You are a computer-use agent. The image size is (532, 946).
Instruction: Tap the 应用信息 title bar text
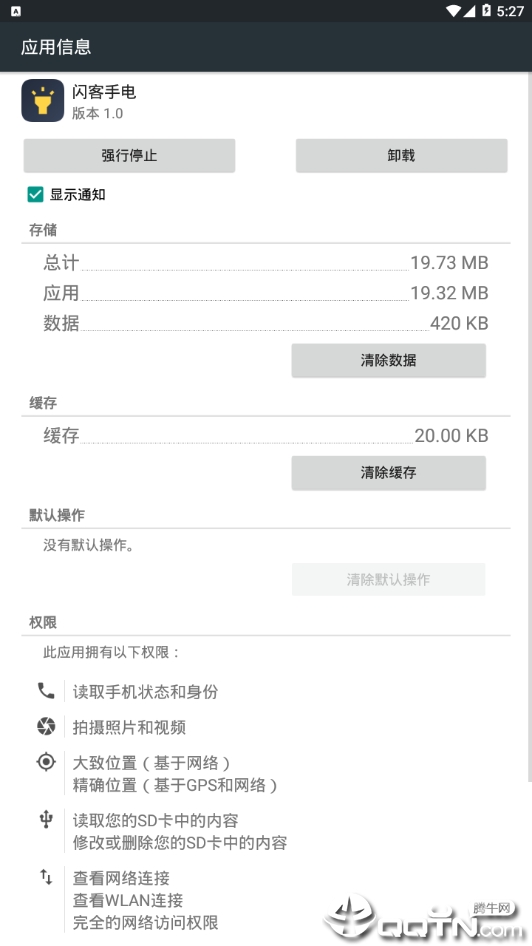tap(56, 47)
